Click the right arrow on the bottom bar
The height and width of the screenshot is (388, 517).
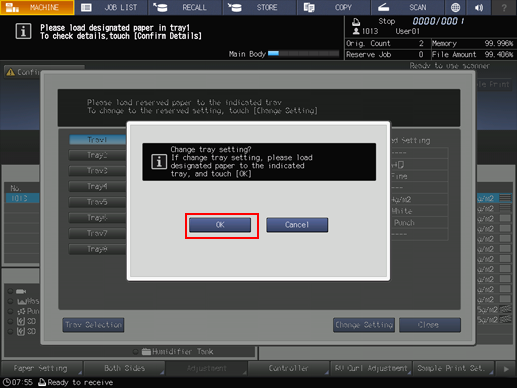(506, 369)
